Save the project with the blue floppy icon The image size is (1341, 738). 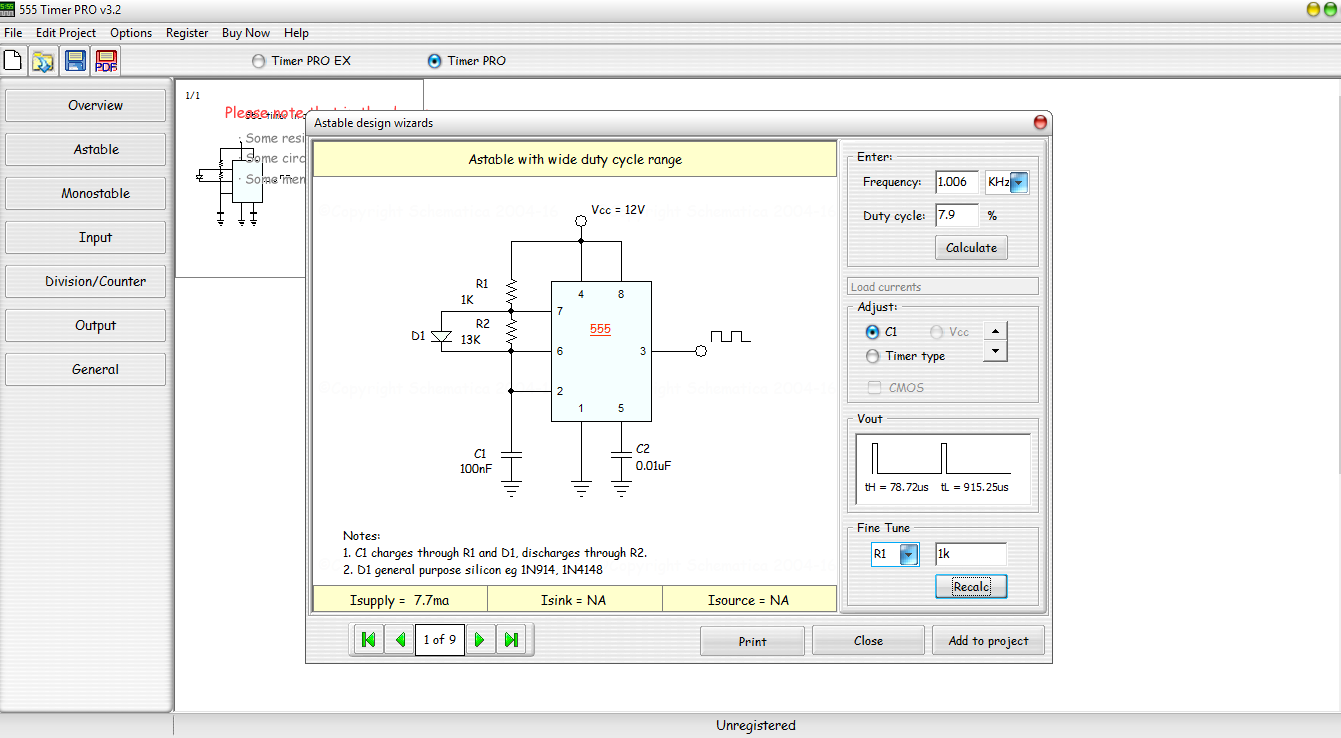tap(75, 61)
